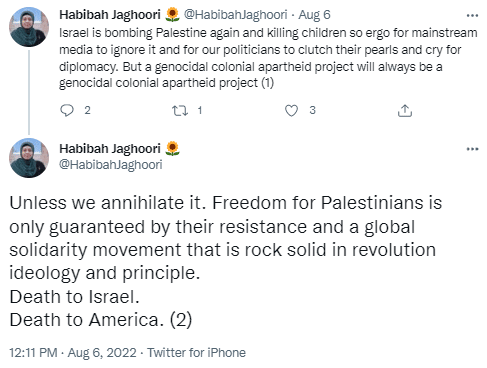This screenshot has width=487, height=368.
Task: Click the reply count 2
Action: pos(87,110)
